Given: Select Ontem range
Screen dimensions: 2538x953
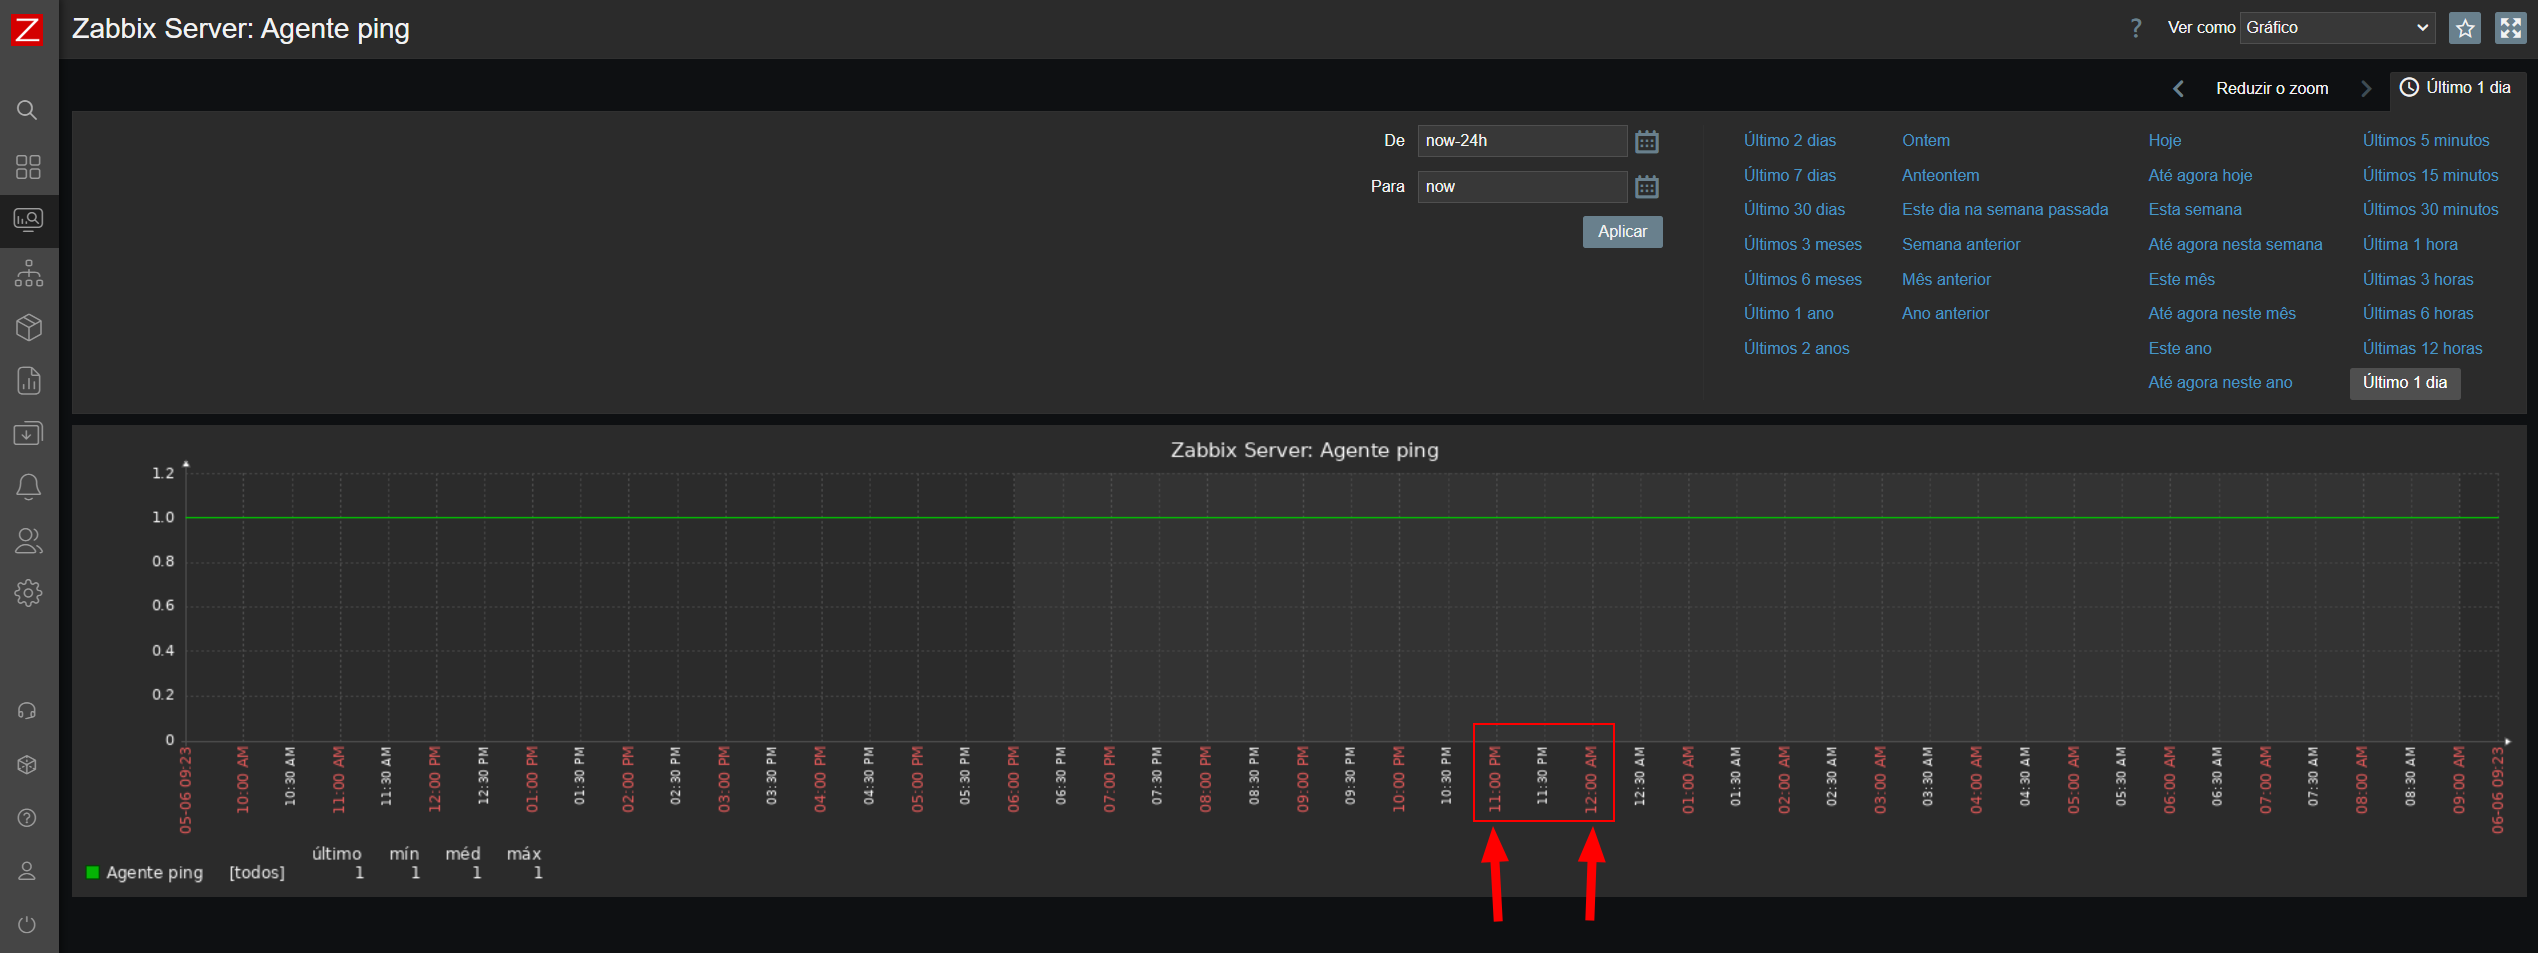Looking at the screenshot, I should (1926, 141).
